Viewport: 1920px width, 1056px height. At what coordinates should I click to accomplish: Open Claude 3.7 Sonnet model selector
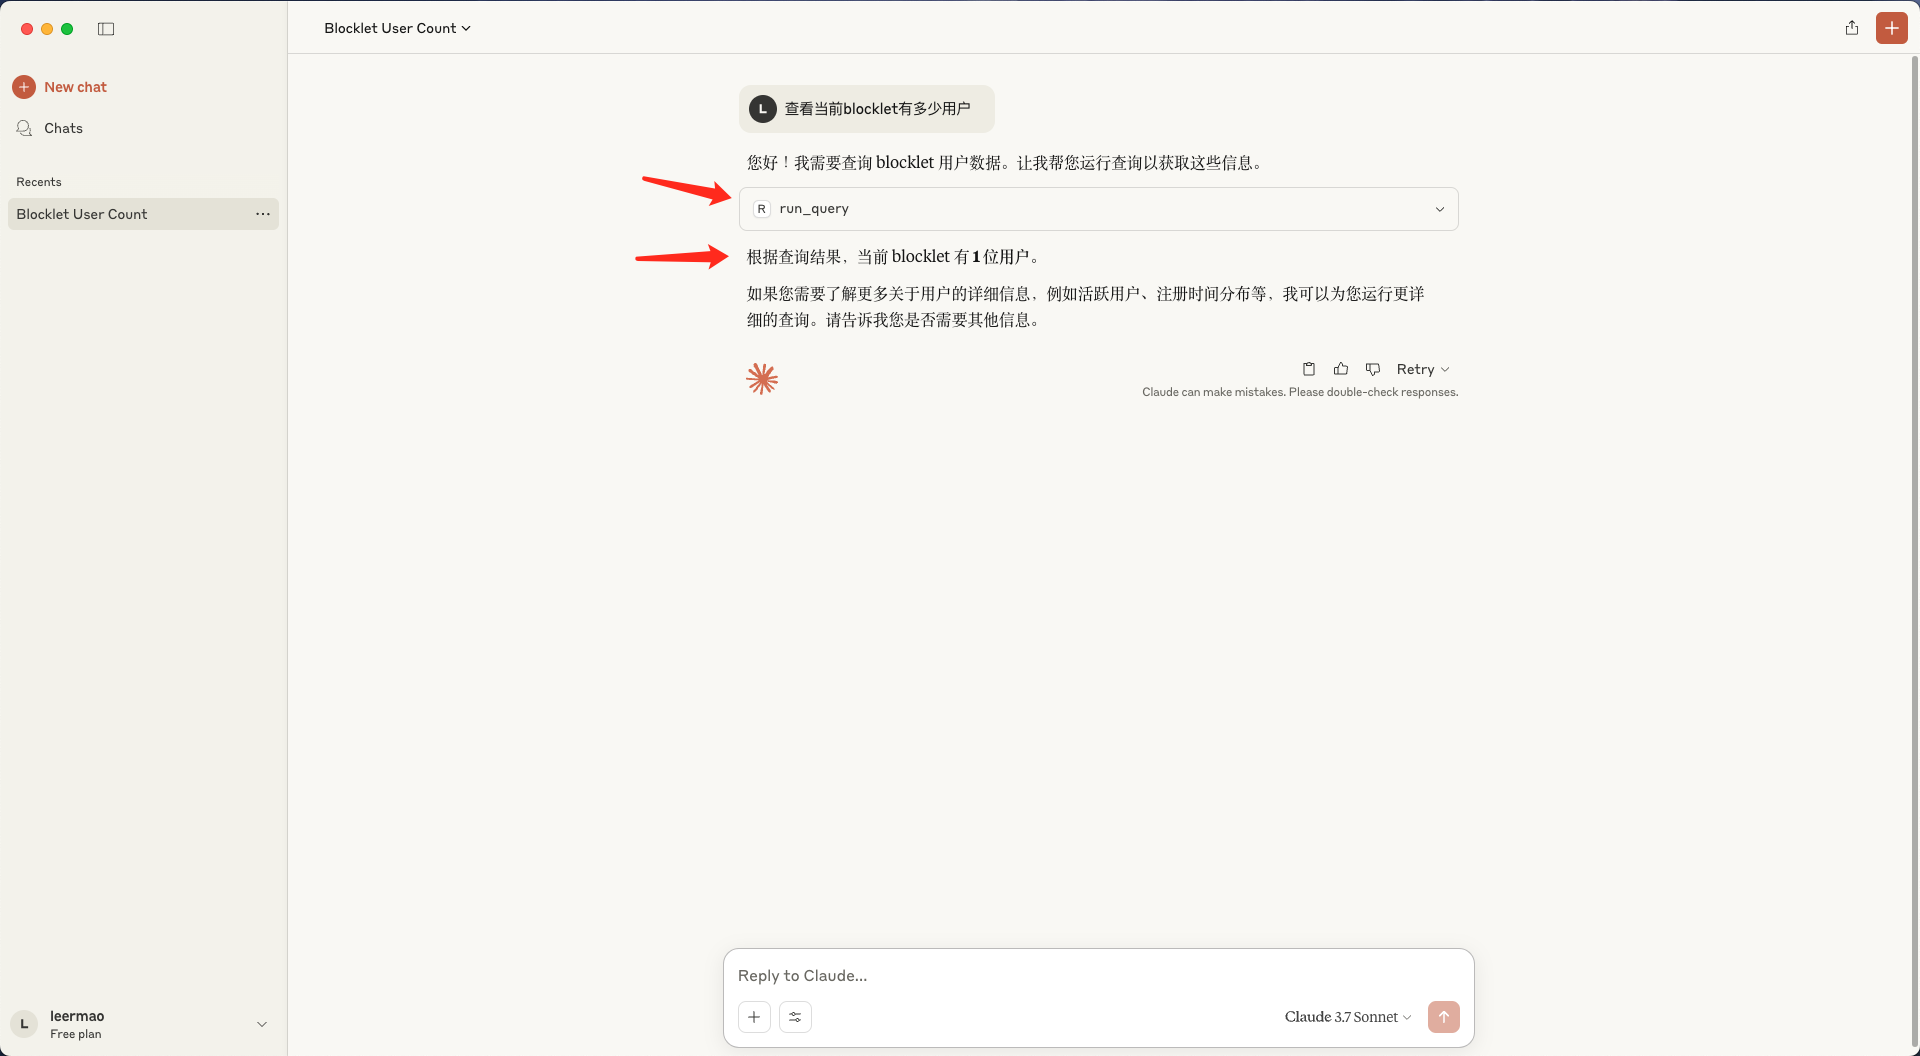click(1347, 1017)
